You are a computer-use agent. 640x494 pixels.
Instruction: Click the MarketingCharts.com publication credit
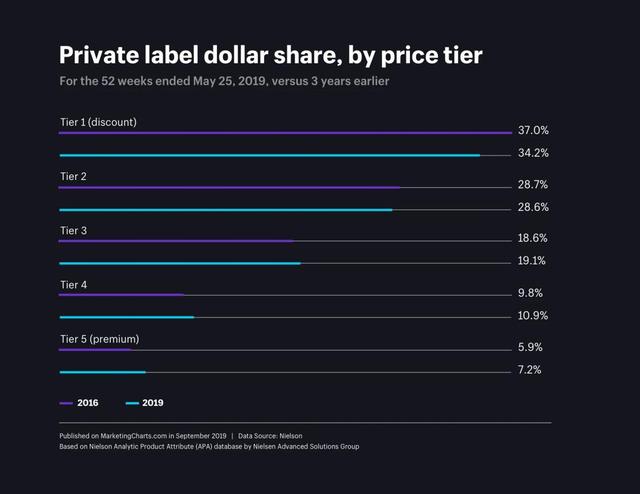pyautogui.click(x=143, y=436)
